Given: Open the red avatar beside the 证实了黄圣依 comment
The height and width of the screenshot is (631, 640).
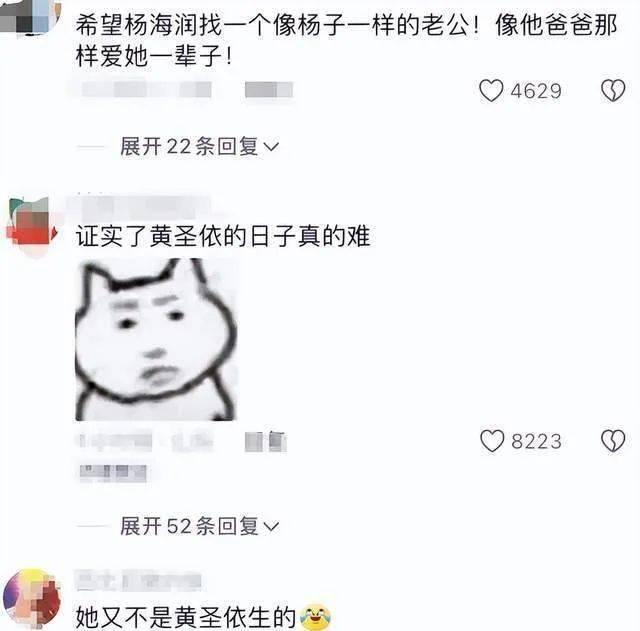Looking at the screenshot, I should [x=32, y=227].
